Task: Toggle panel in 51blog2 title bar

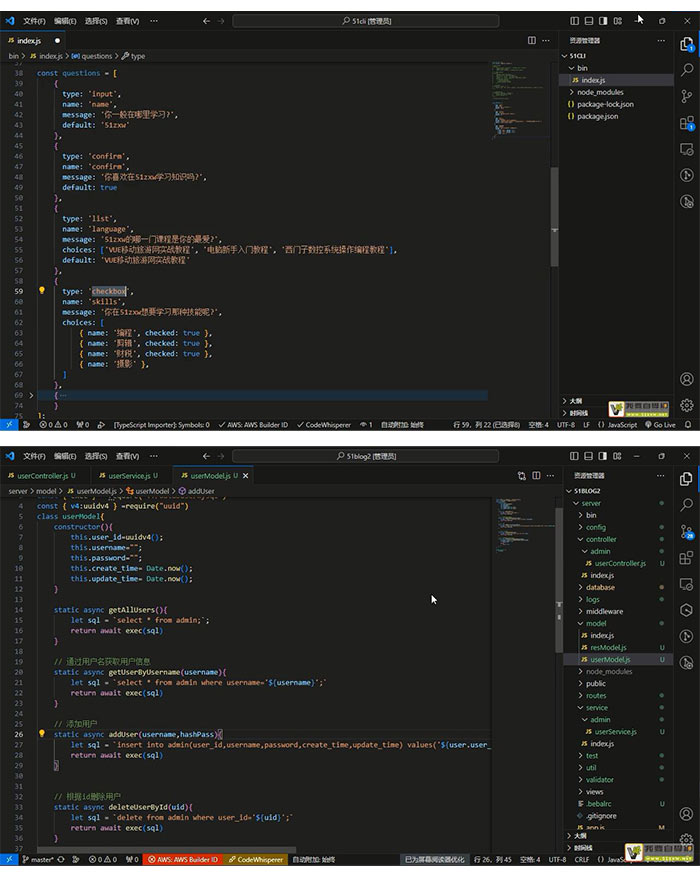Action: [588, 456]
